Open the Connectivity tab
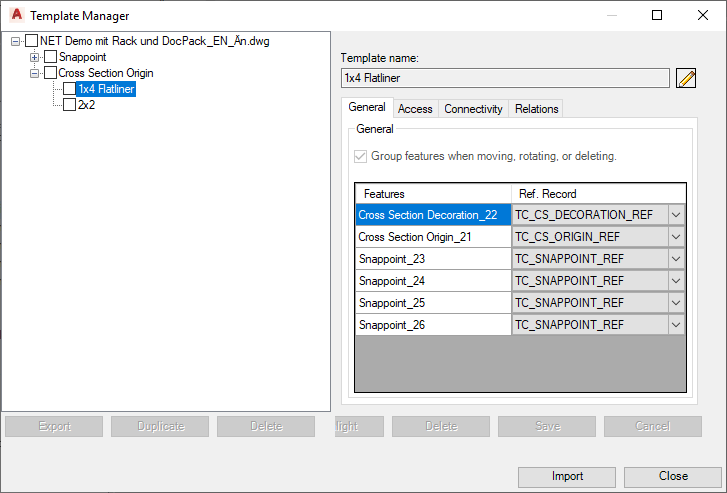This screenshot has height=493, width=727. [x=473, y=109]
